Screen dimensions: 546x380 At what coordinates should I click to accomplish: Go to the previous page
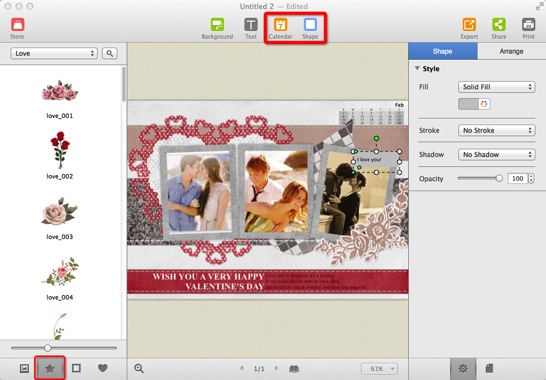242,368
